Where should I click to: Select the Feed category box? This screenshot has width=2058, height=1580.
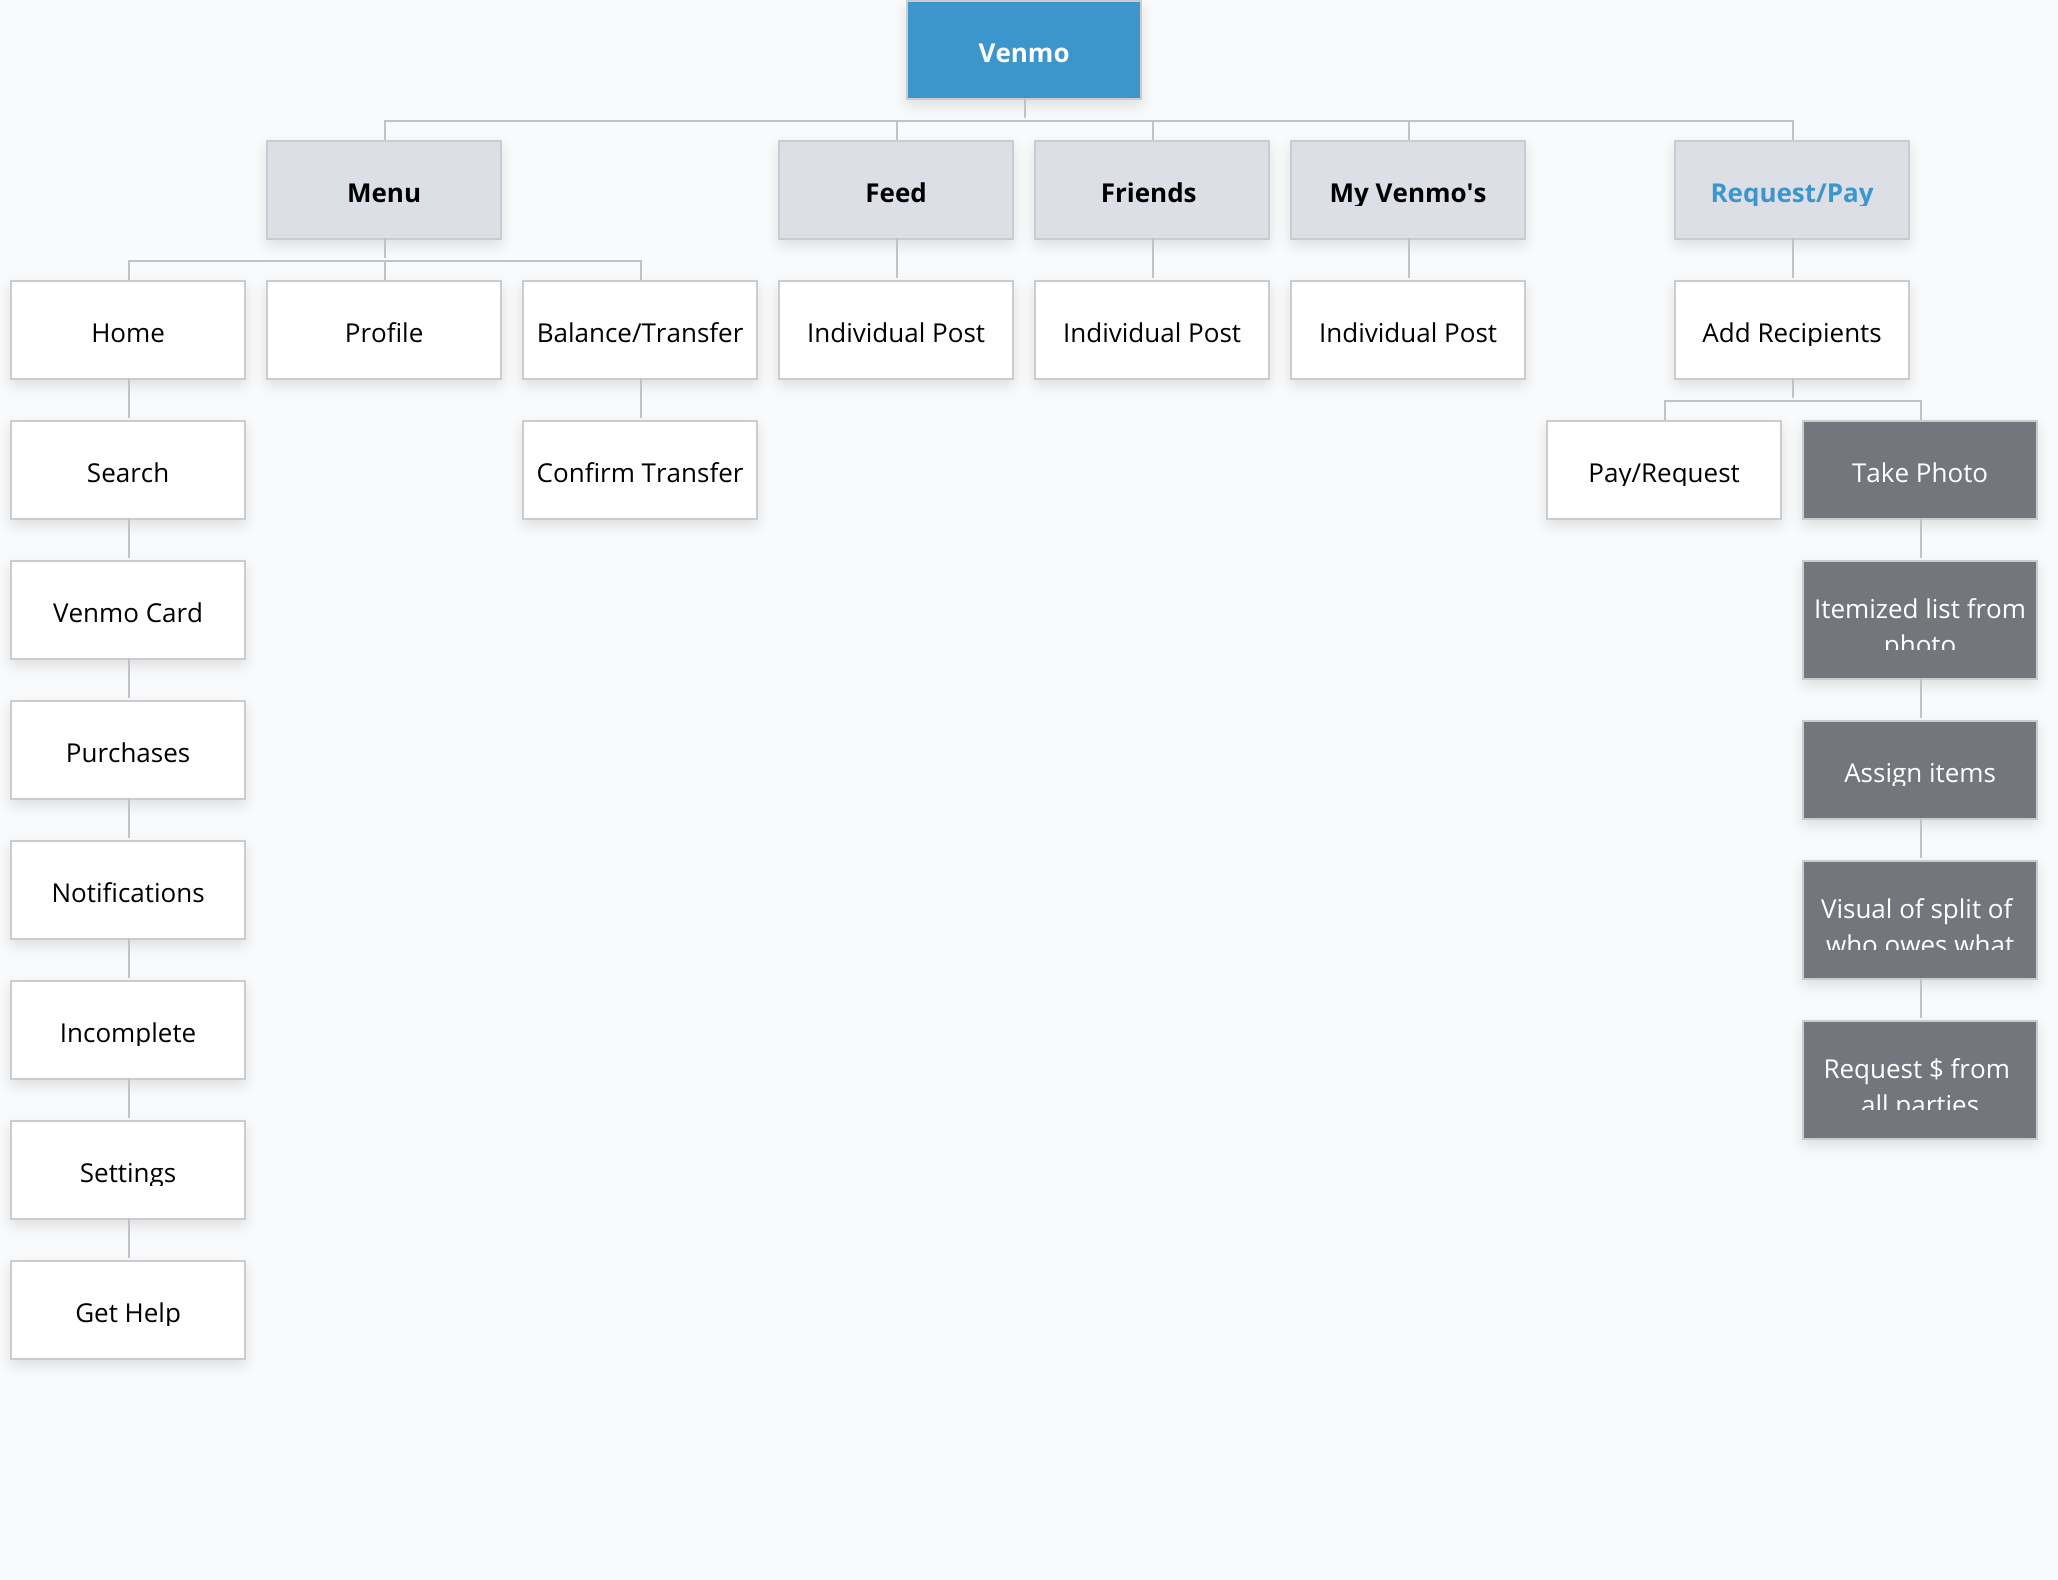click(895, 191)
